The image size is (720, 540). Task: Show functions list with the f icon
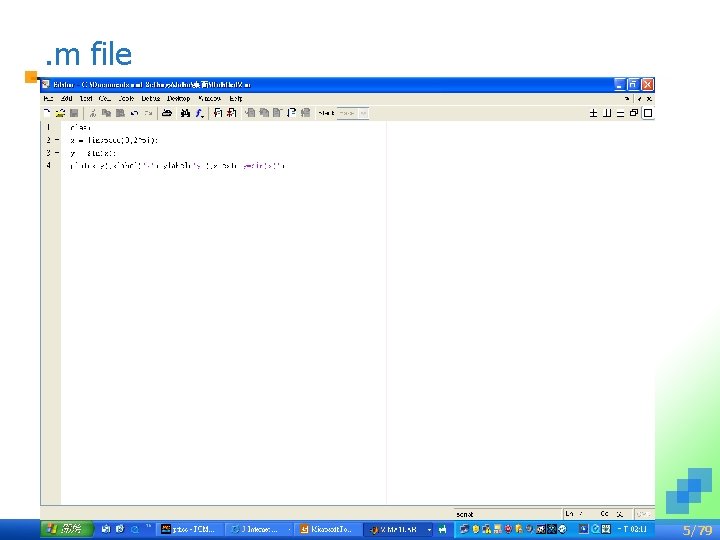pos(199,113)
